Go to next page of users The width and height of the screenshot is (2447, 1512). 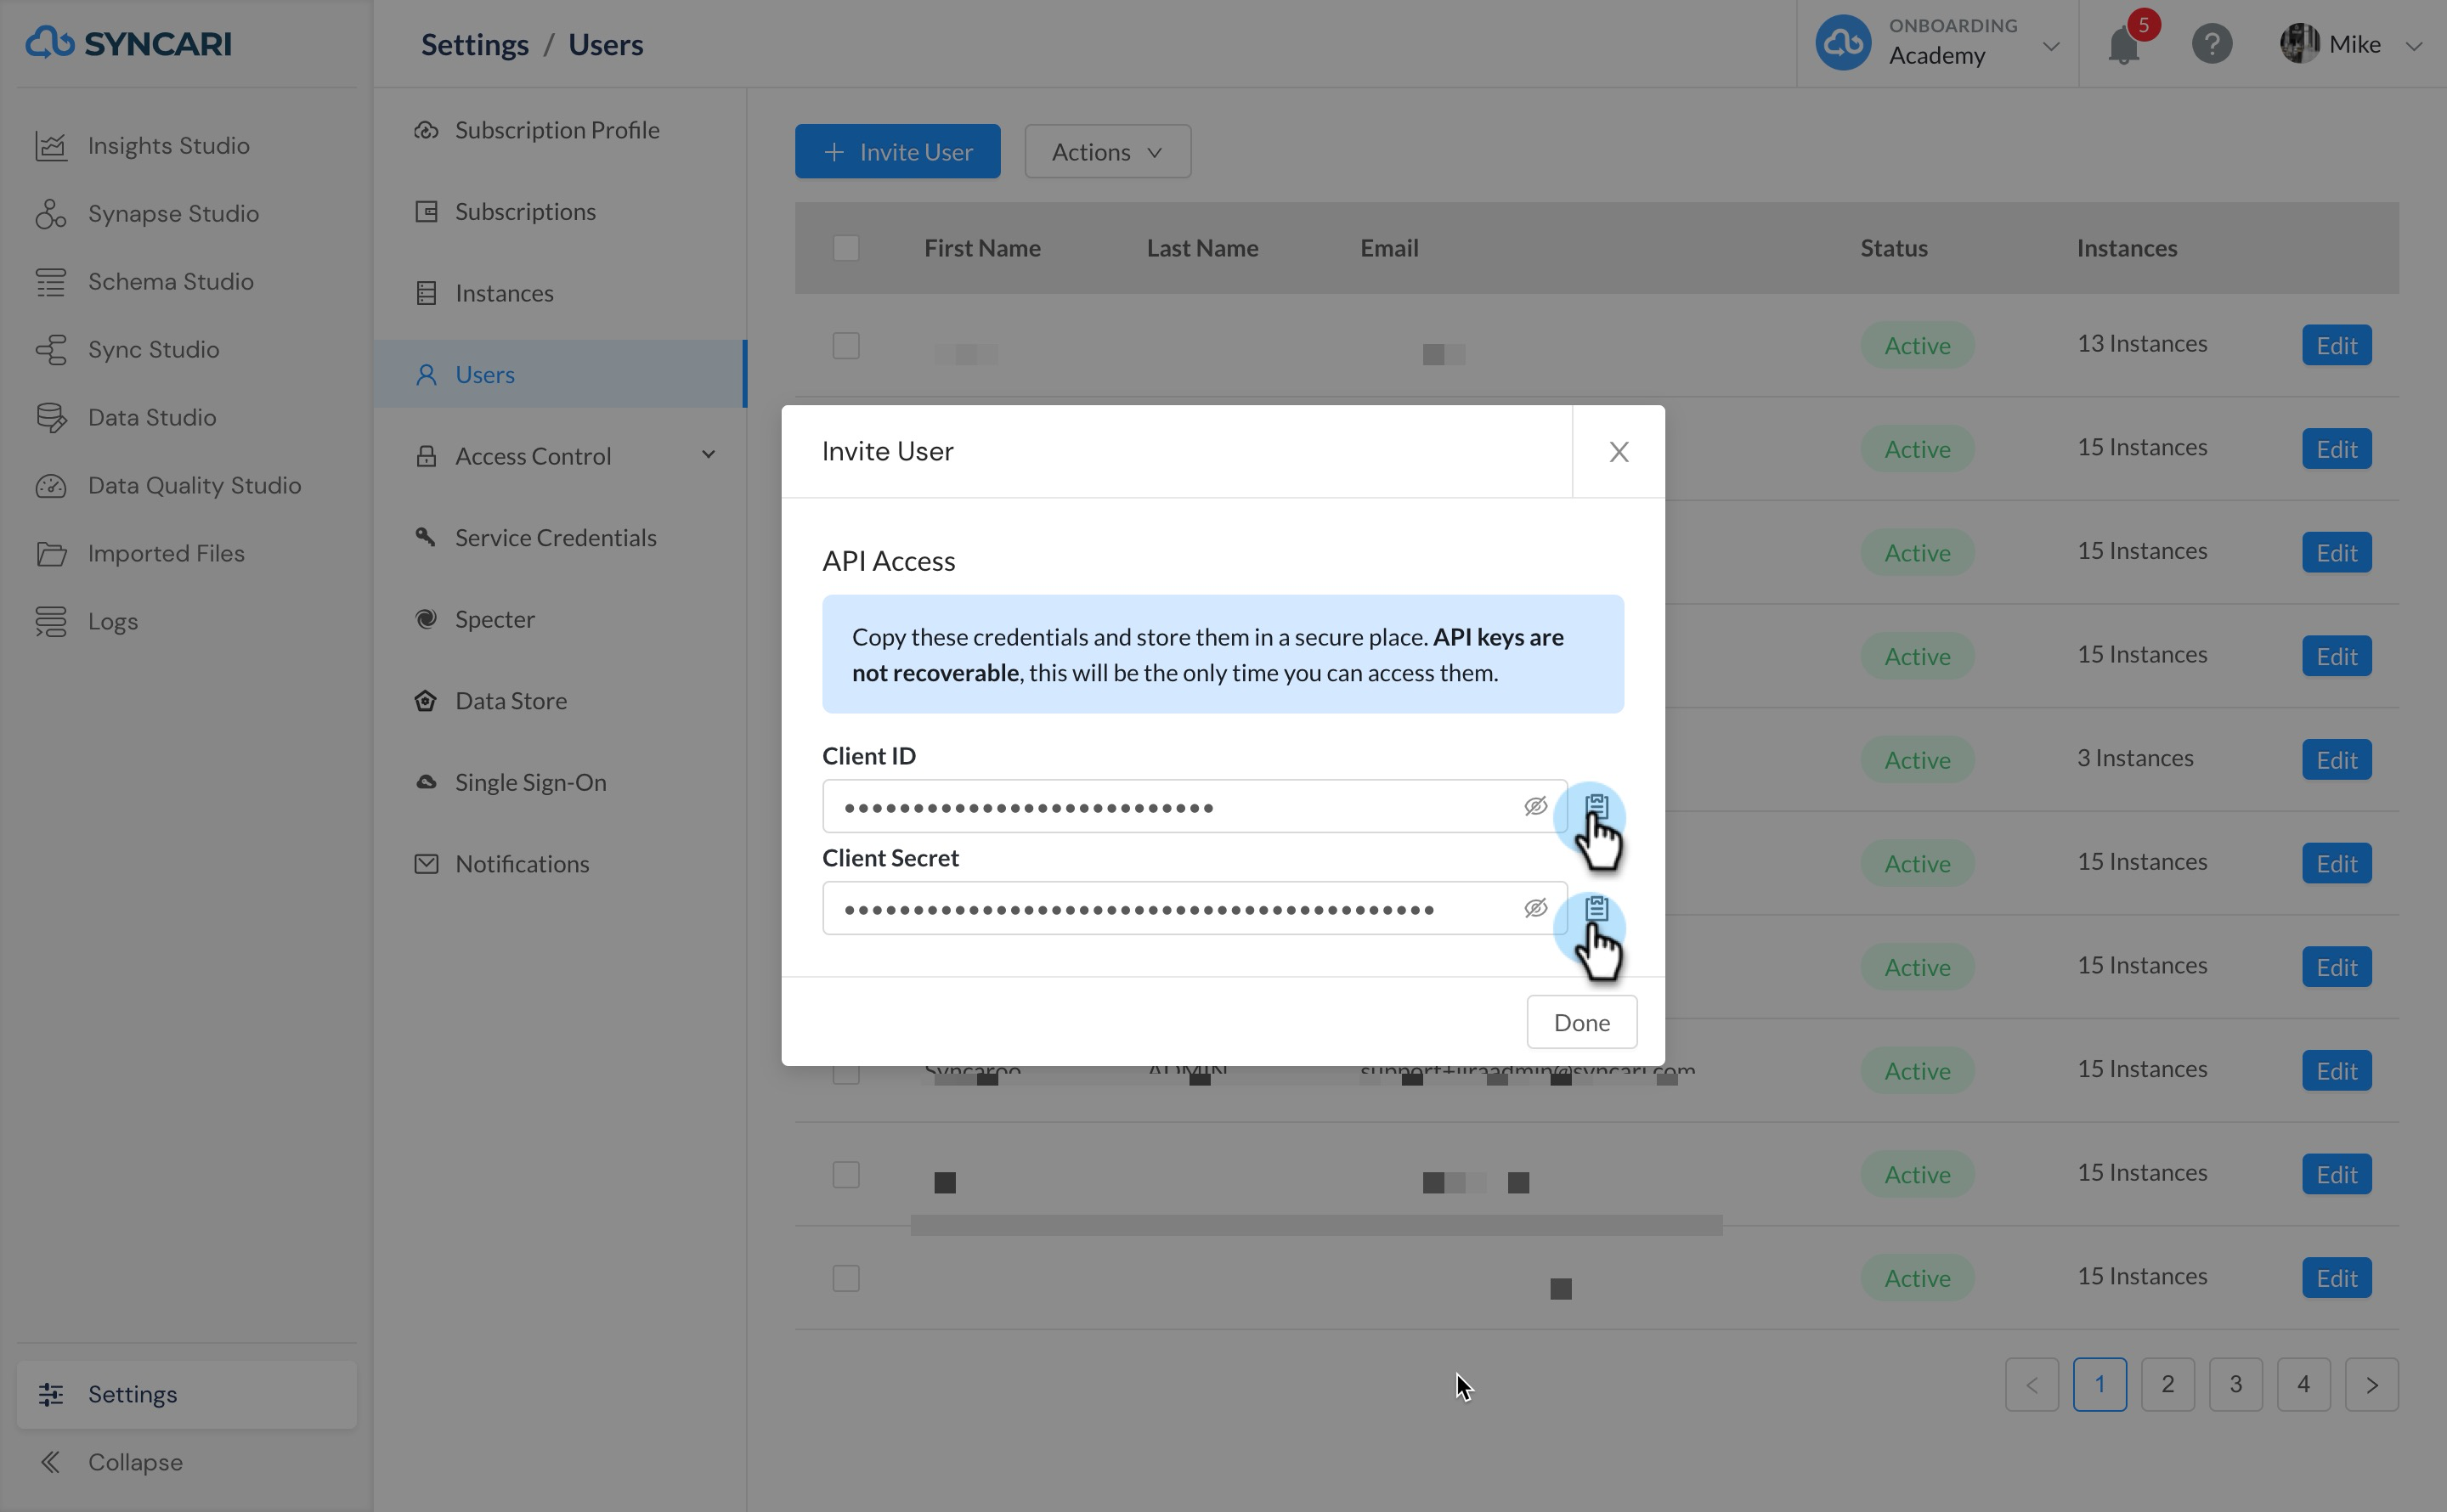pos(2371,1385)
